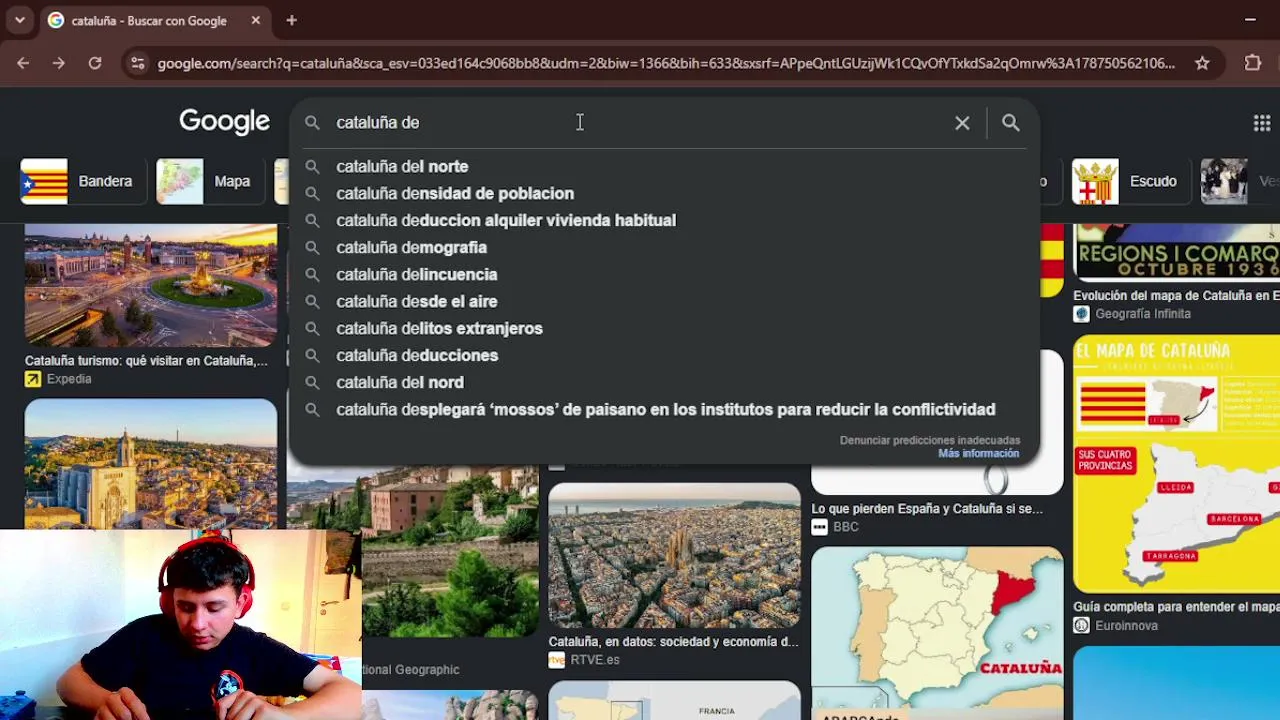The width and height of the screenshot is (1280, 720).
Task: Open the "Más información" link
Action: (979, 454)
